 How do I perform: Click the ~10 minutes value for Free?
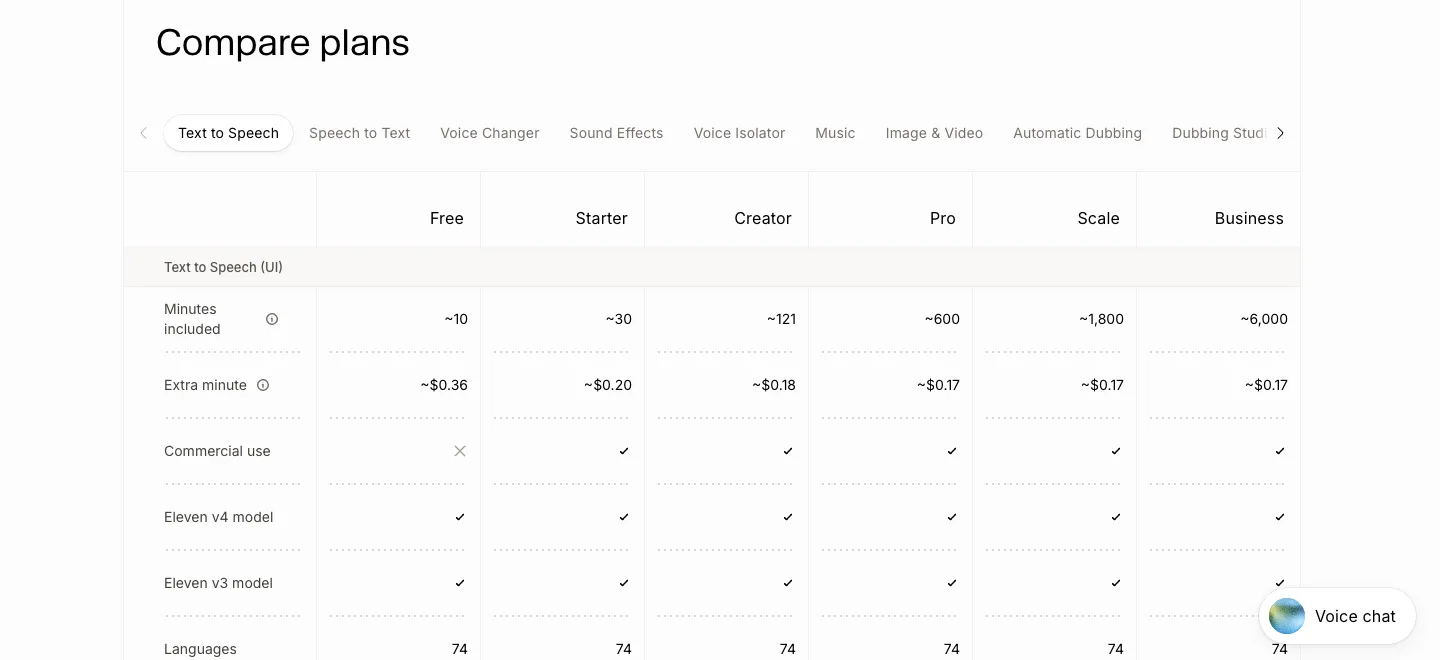pos(456,319)
